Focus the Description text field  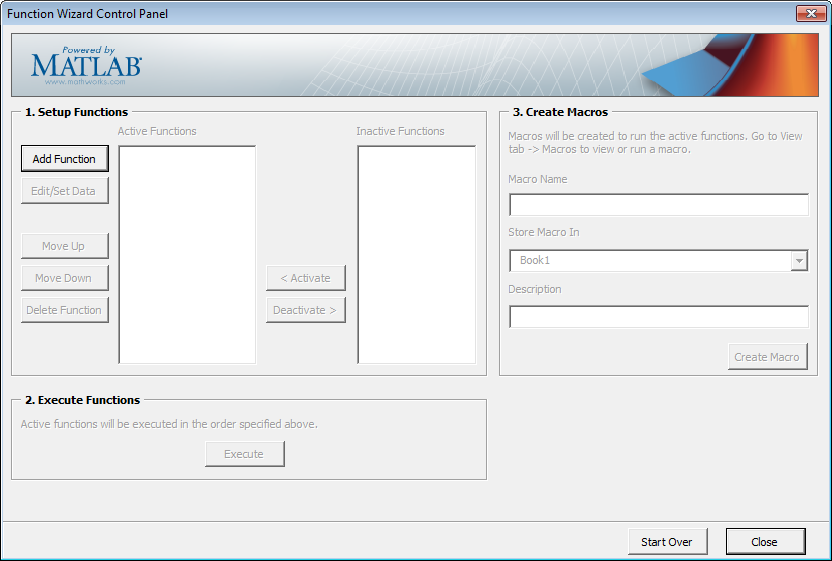[x=658, y=316]
